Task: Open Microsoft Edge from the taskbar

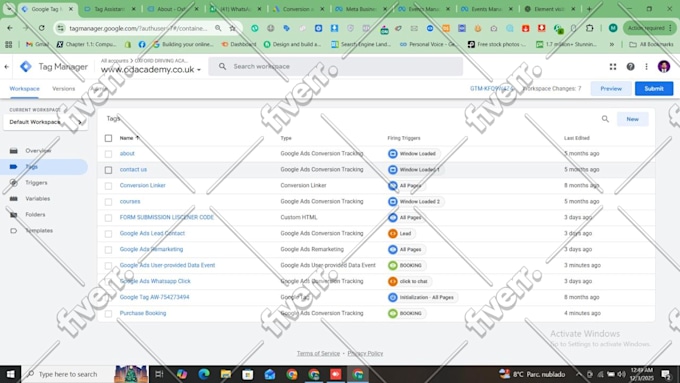Action: coord(204,374)
